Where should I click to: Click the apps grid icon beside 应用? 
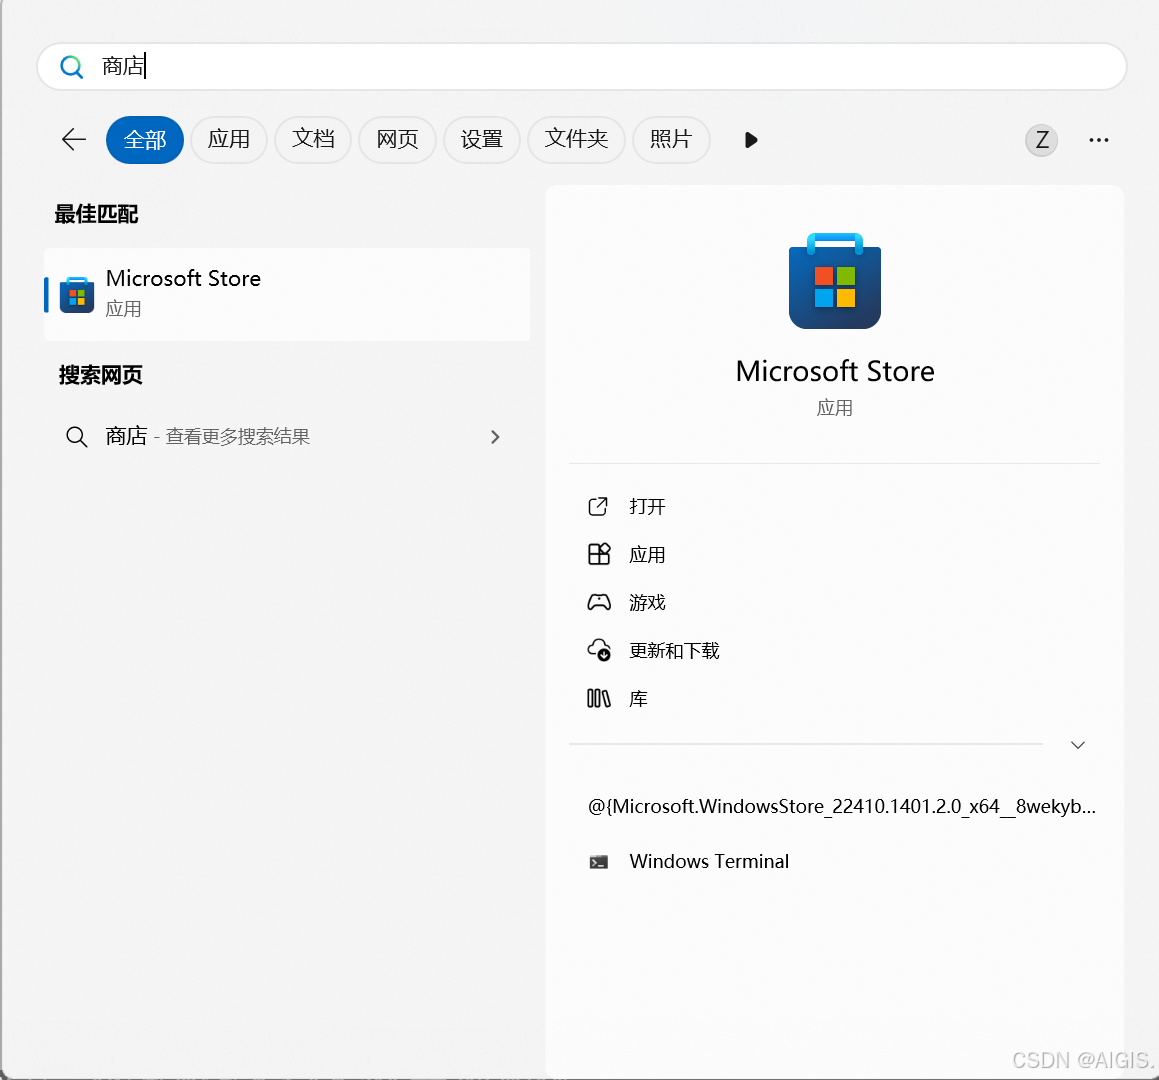[599, 554]
